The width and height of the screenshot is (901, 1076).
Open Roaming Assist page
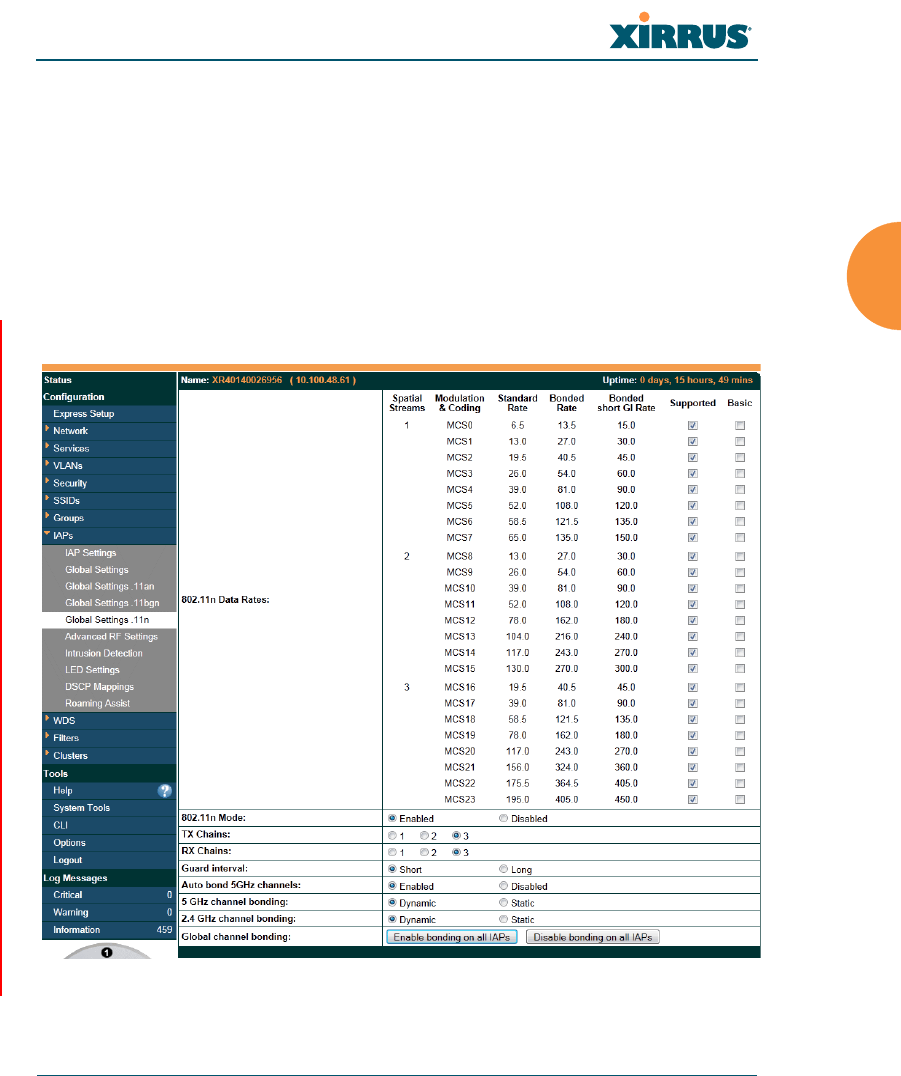click(x=97, y=703)
